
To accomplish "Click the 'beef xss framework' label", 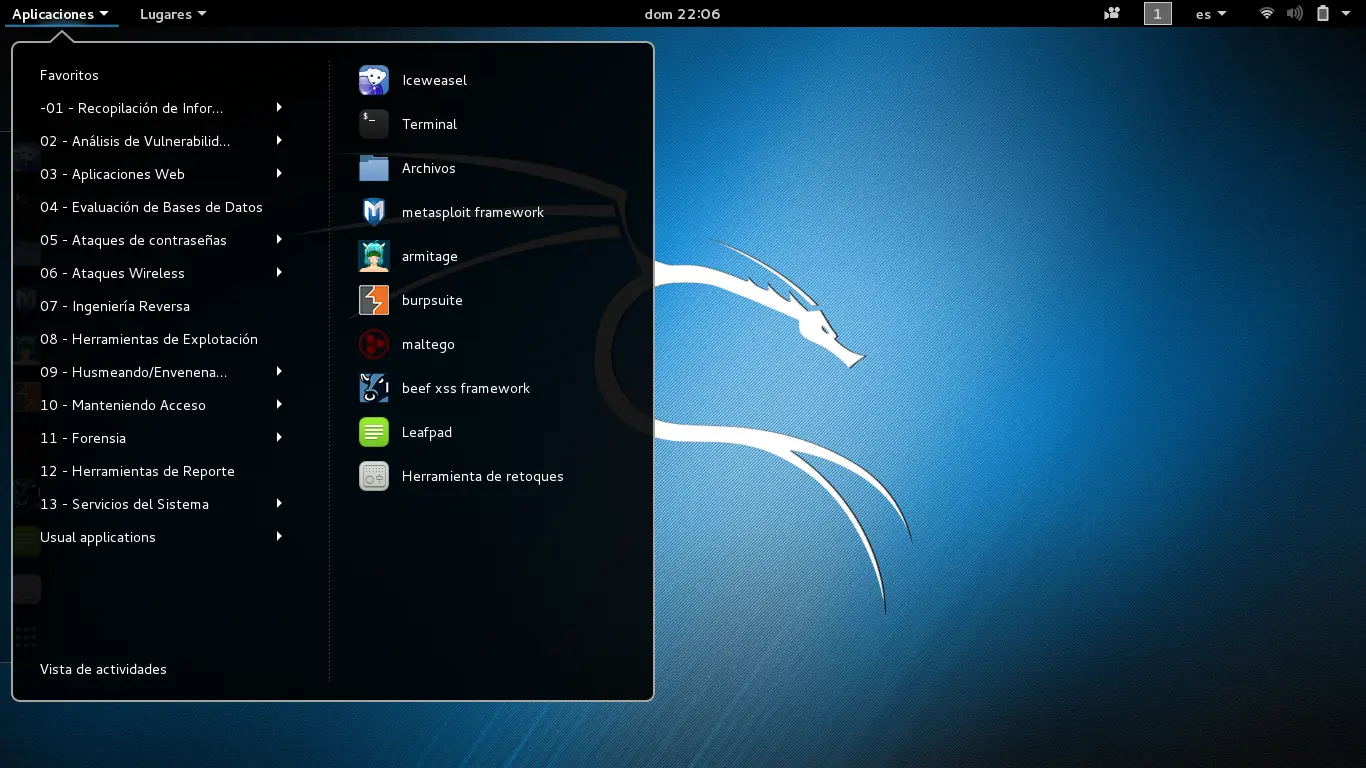I will 466,388.
